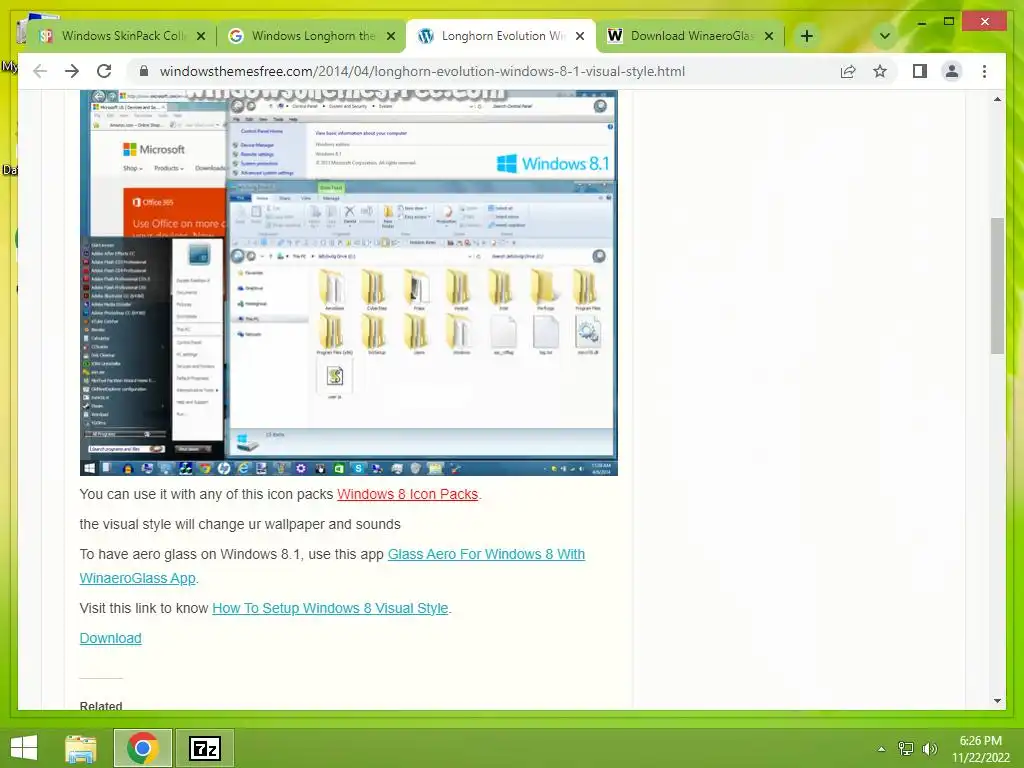Click the 'Related' heading text
Viewport: 1024px width, 768px height.
click(x=101, y=705)
